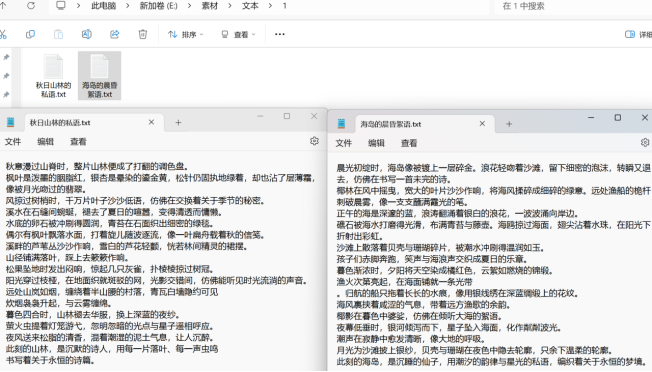Select file 海岛的晨昏絮语.txt in Explorer
This screenshot has width=652, height=372.
[99, 76]
